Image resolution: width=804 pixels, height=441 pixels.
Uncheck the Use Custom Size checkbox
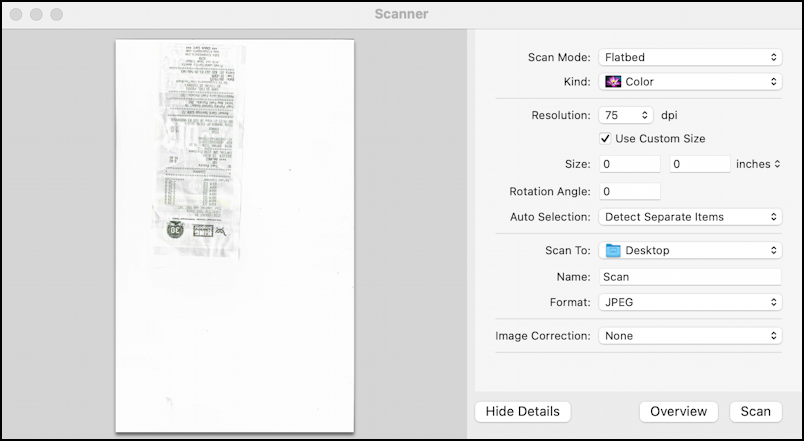tap(605, 138)
